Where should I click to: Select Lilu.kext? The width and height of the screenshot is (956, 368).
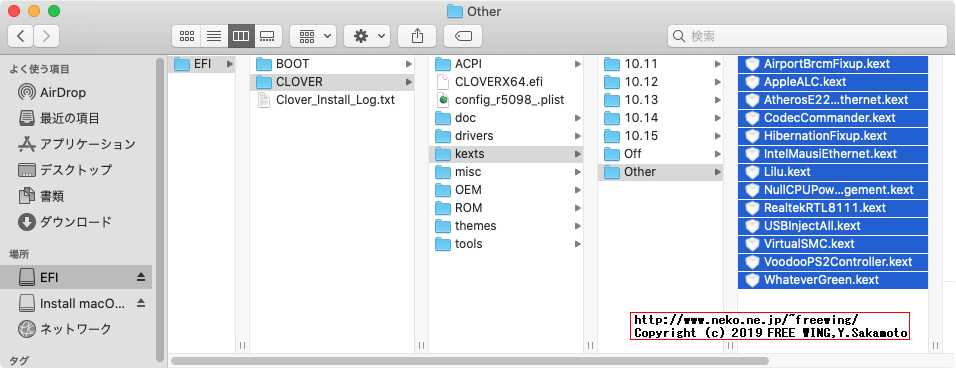click(833, 172)
